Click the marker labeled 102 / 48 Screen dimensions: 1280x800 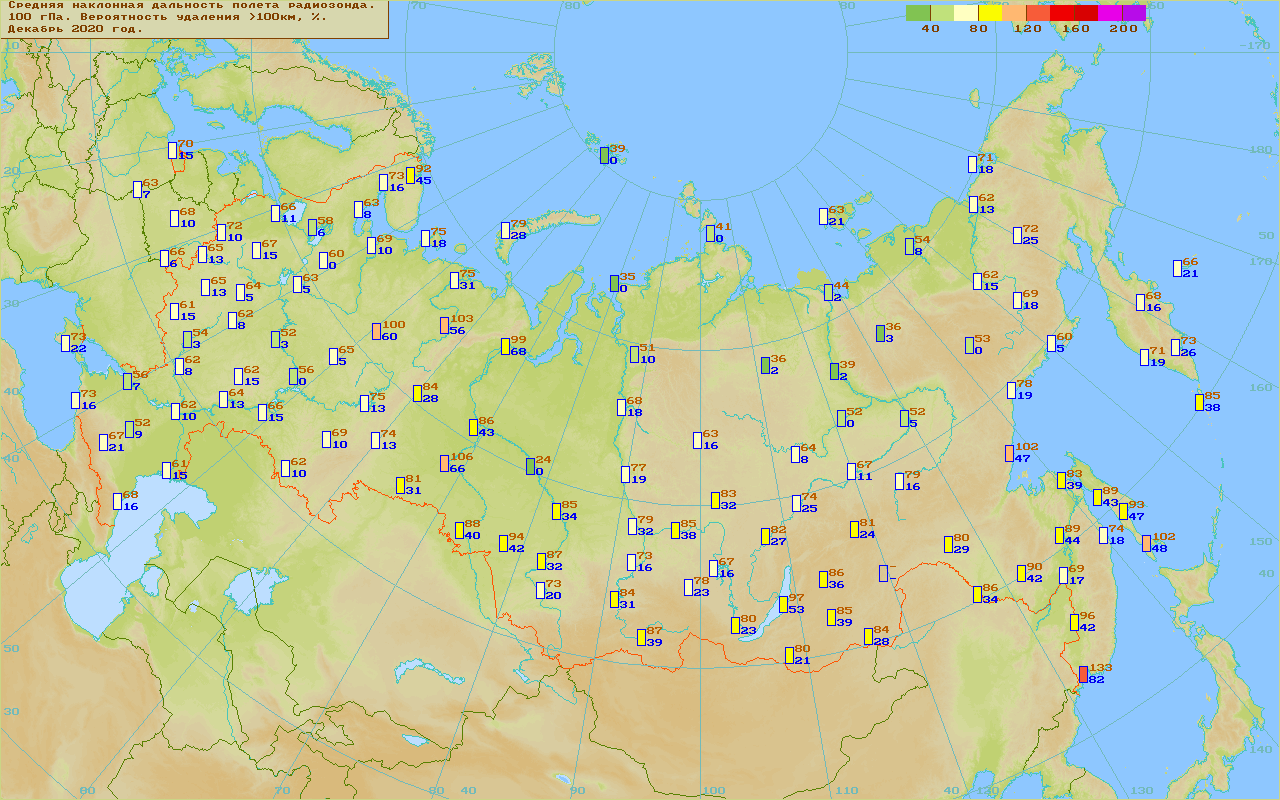point(1147,543)
